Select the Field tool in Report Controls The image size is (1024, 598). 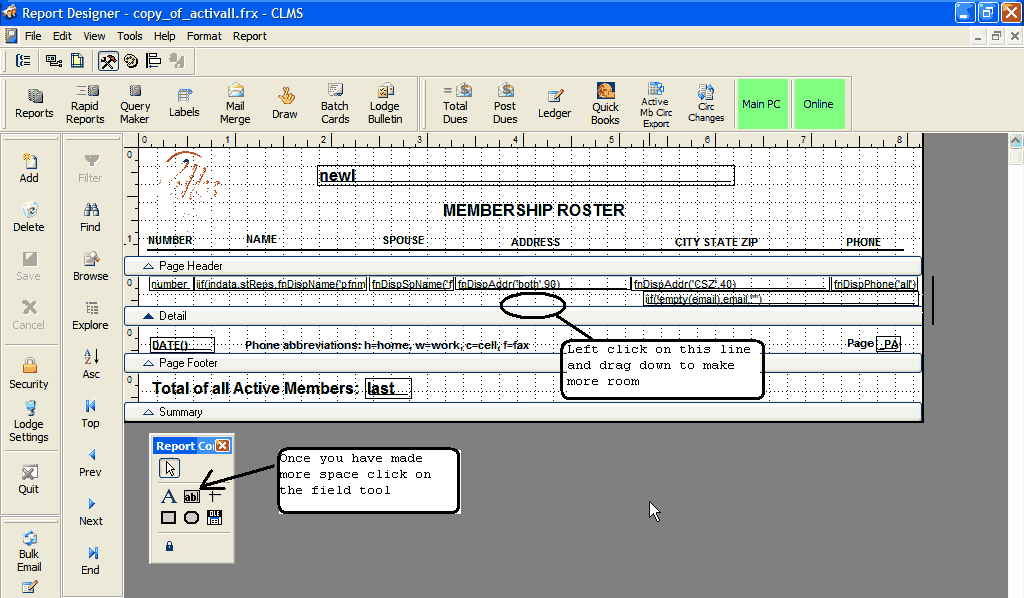[192, 496]
